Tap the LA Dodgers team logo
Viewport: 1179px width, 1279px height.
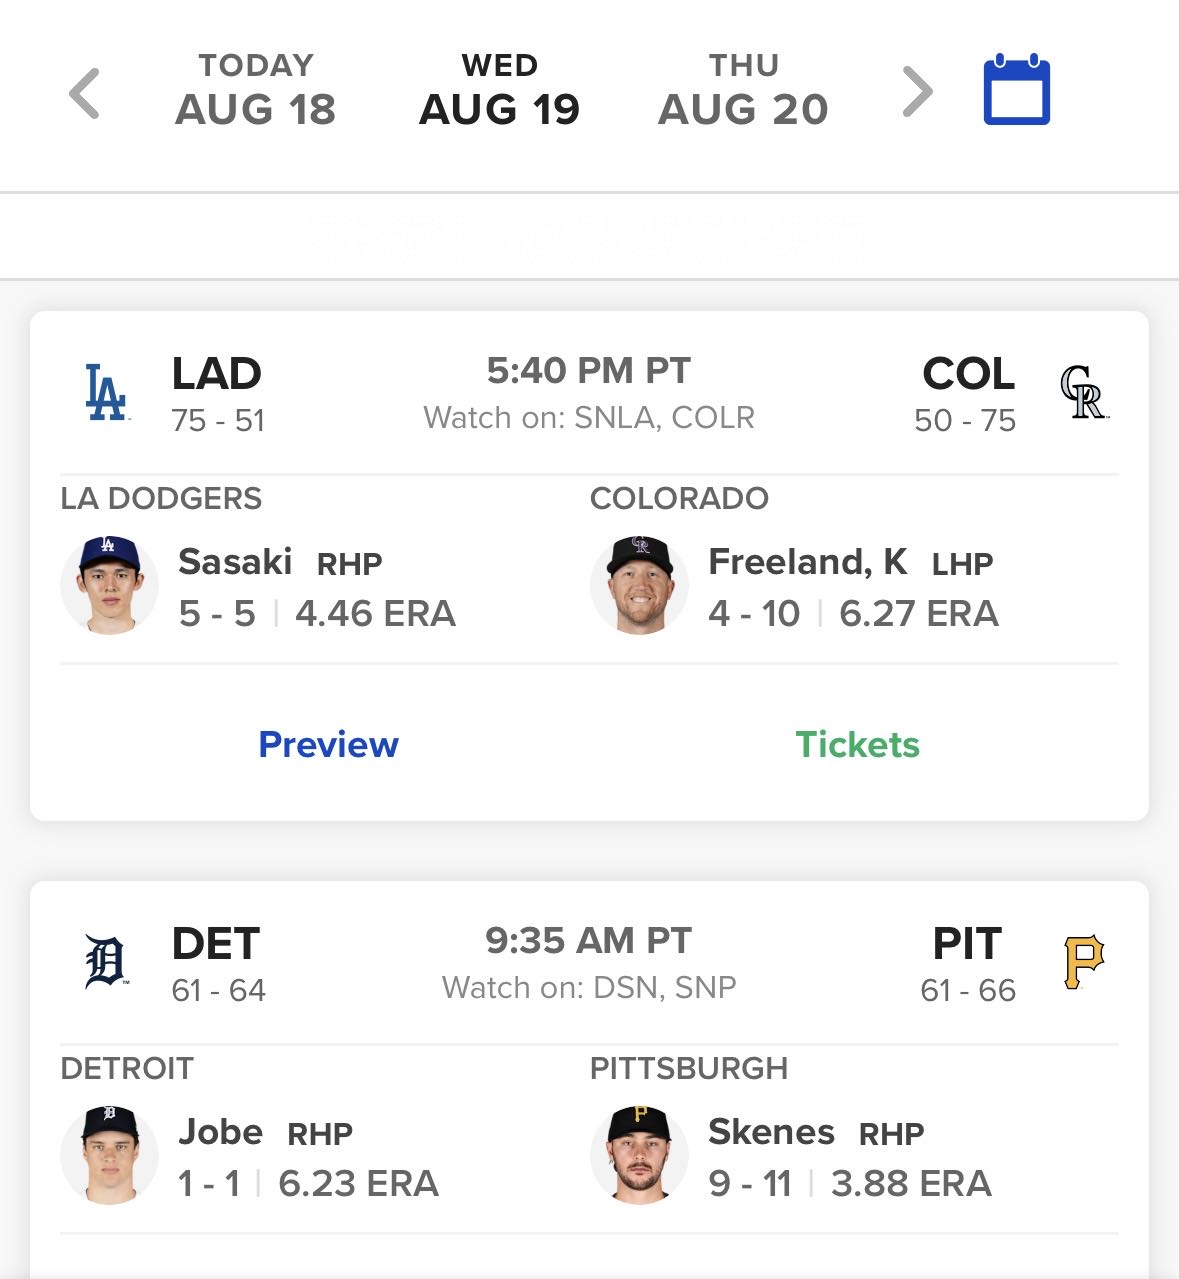pyautogui.click(x=106, y=392)
